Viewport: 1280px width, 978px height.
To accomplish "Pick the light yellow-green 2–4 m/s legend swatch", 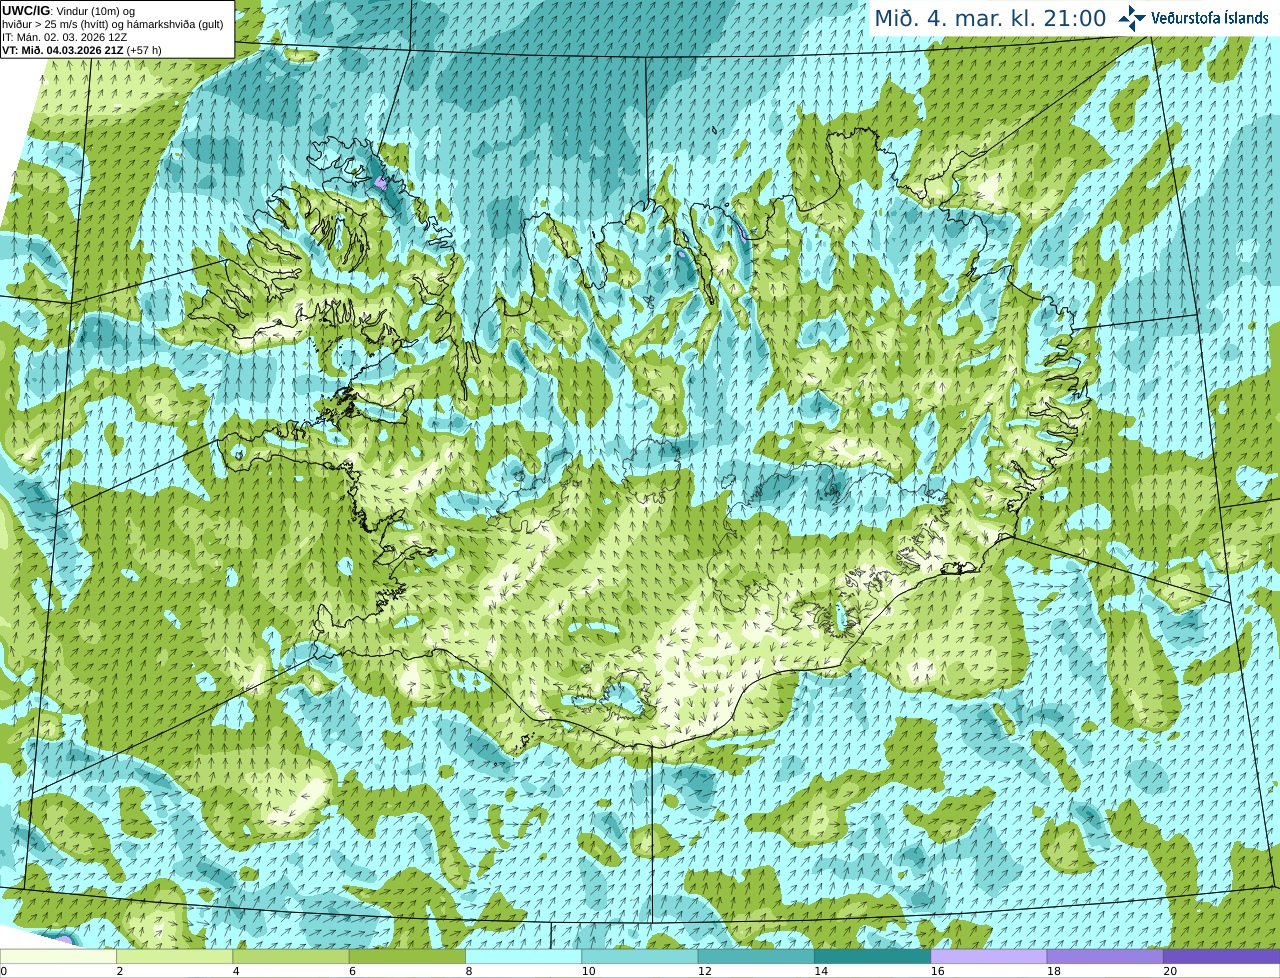I will tap(174, 956).
